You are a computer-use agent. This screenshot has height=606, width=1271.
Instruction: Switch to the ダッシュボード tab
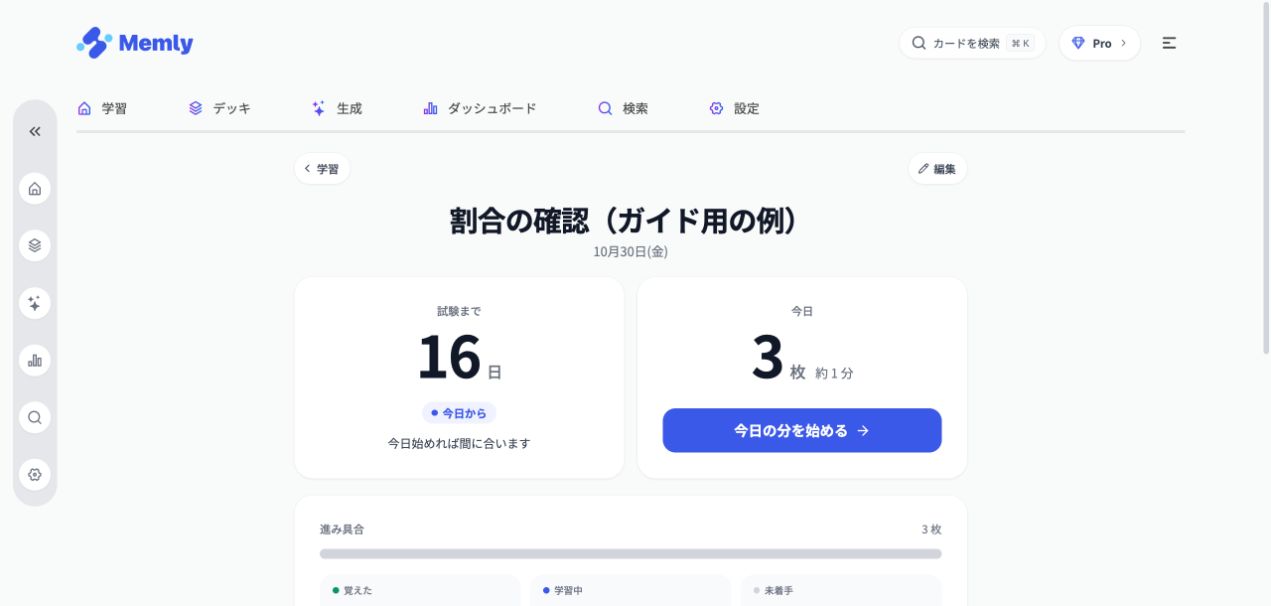click(x=480, y=108)
